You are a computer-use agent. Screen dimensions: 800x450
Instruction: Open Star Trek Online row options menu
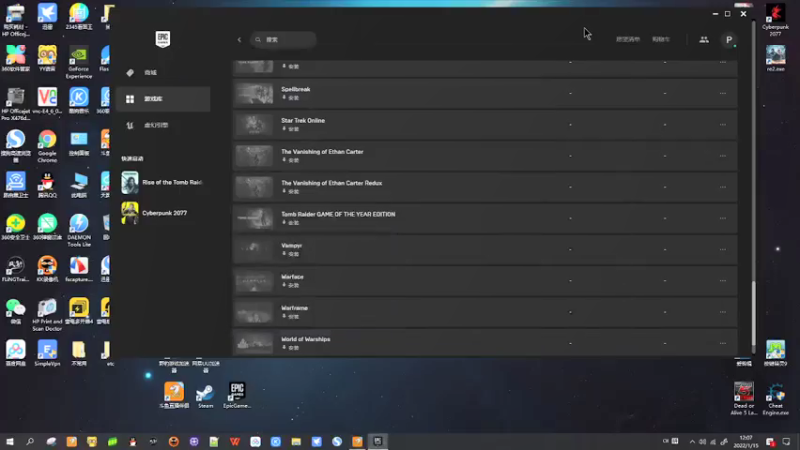[x=722, y=124]
